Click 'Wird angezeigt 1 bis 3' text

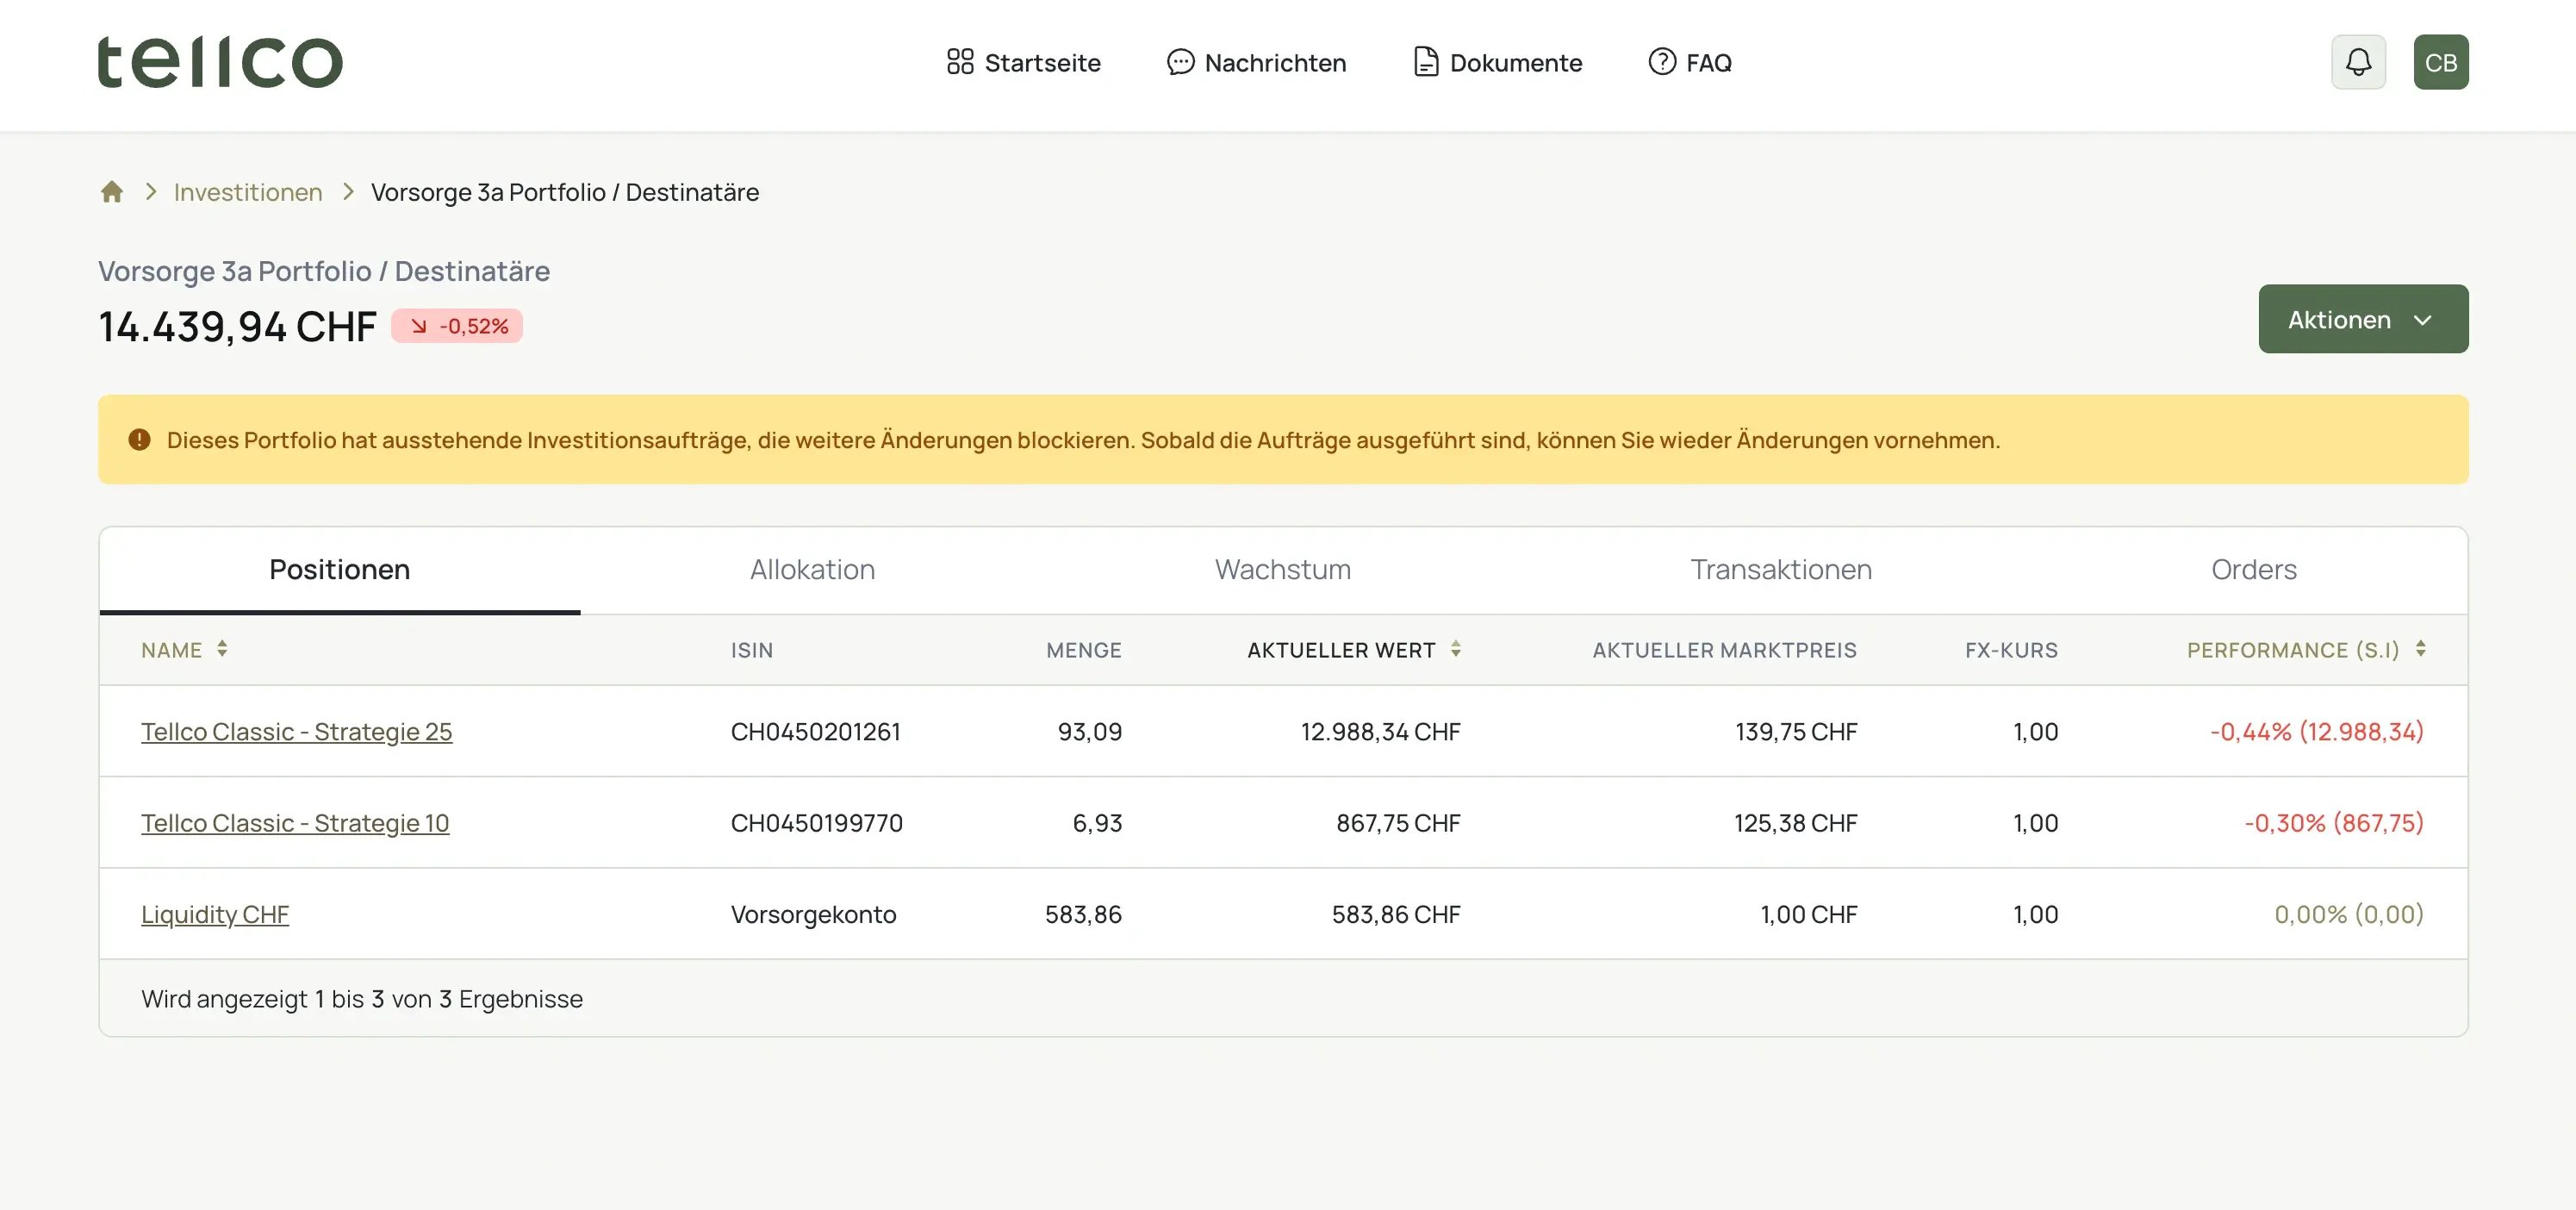(x=362, y=999)
